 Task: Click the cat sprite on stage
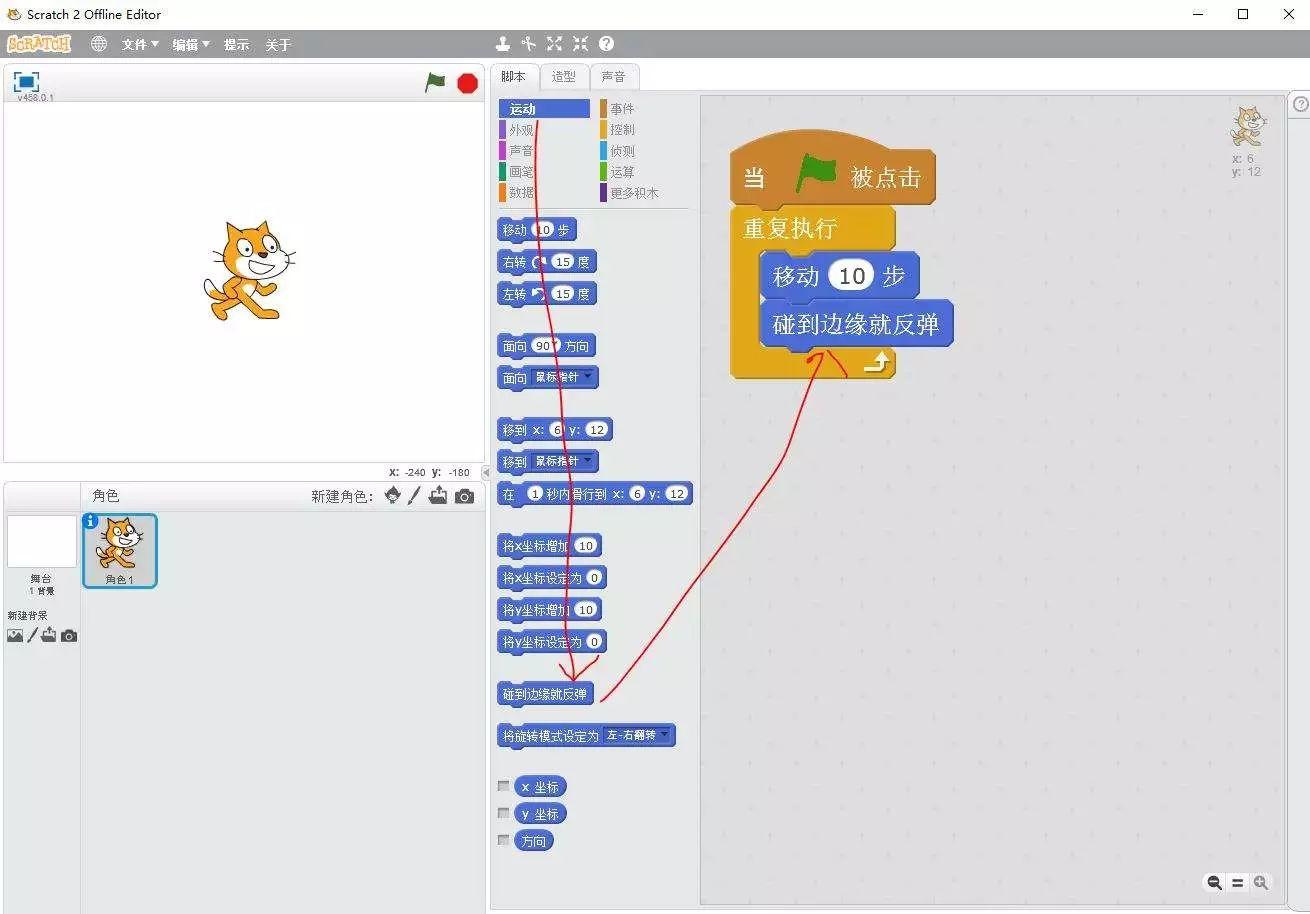249,271
